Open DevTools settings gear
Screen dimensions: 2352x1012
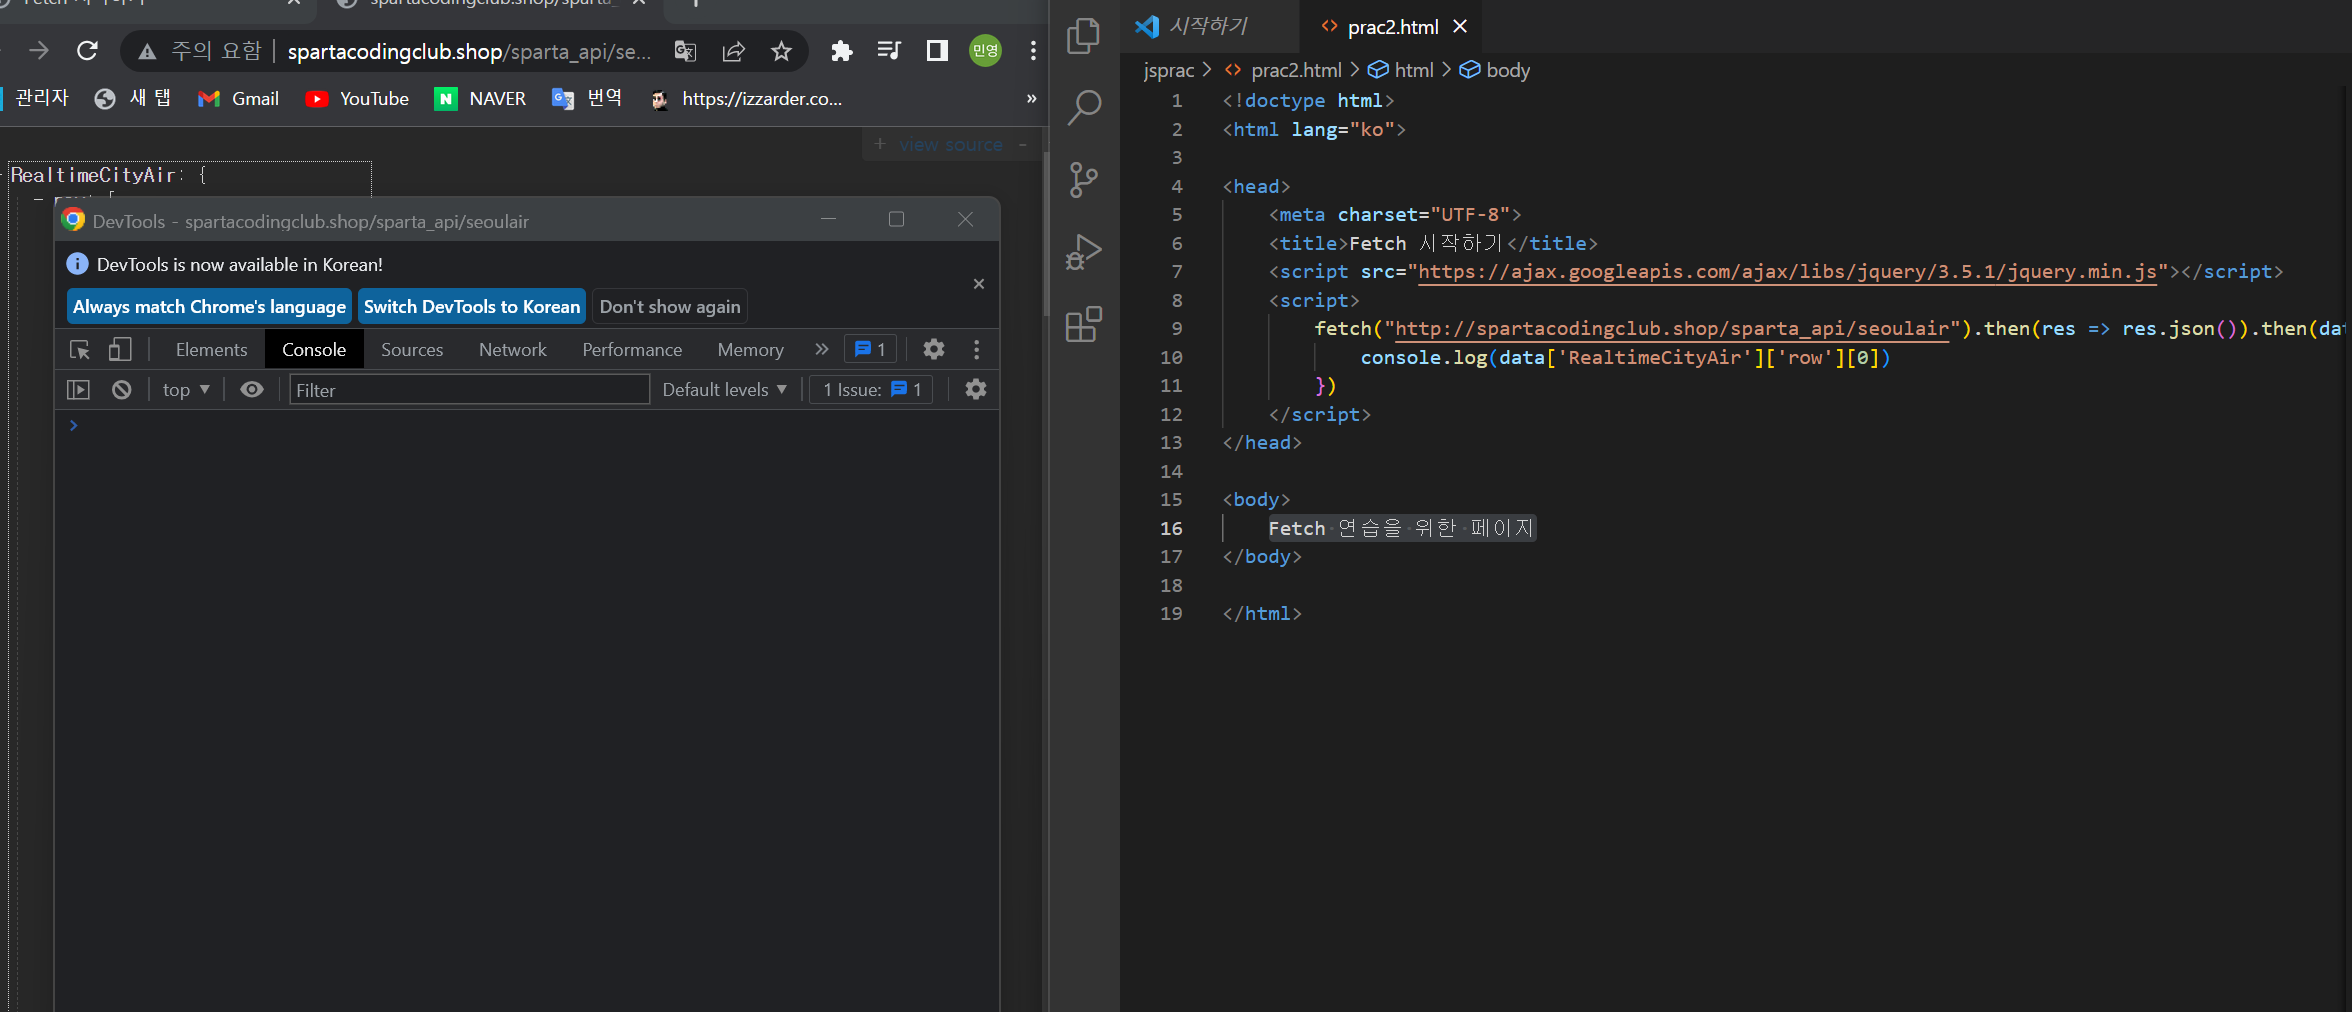pos(934,350)
